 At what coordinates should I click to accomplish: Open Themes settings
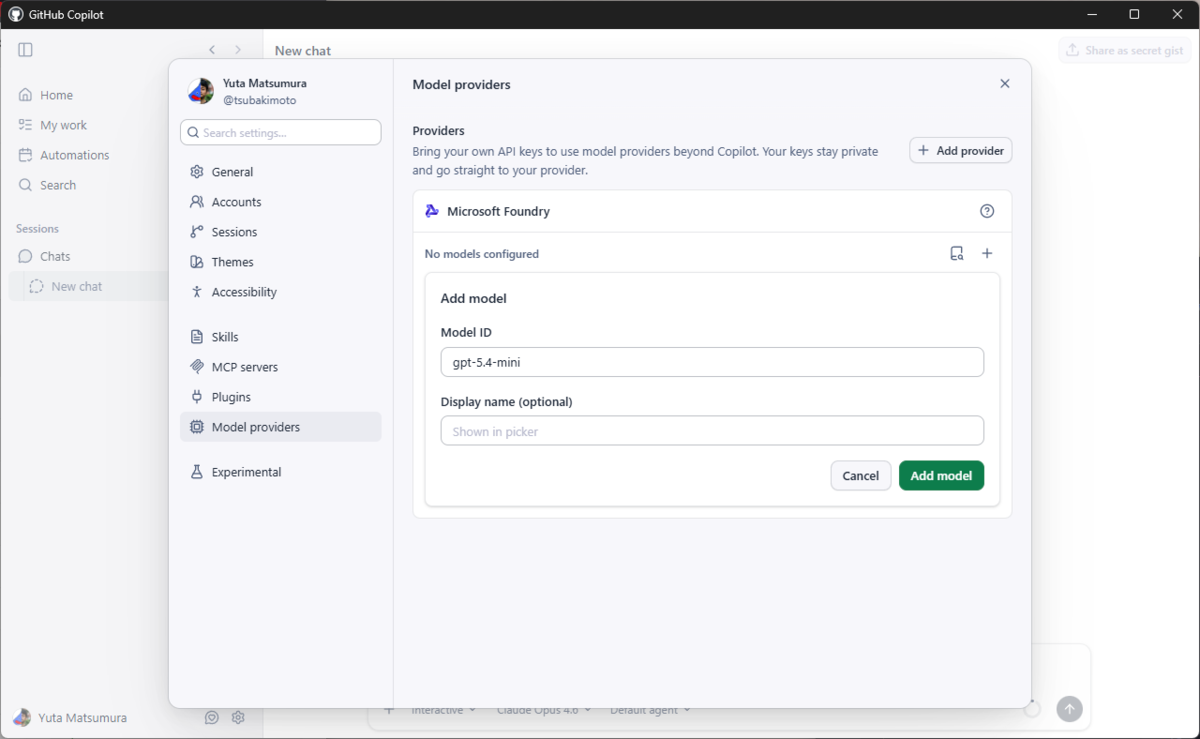click(281, 262)
